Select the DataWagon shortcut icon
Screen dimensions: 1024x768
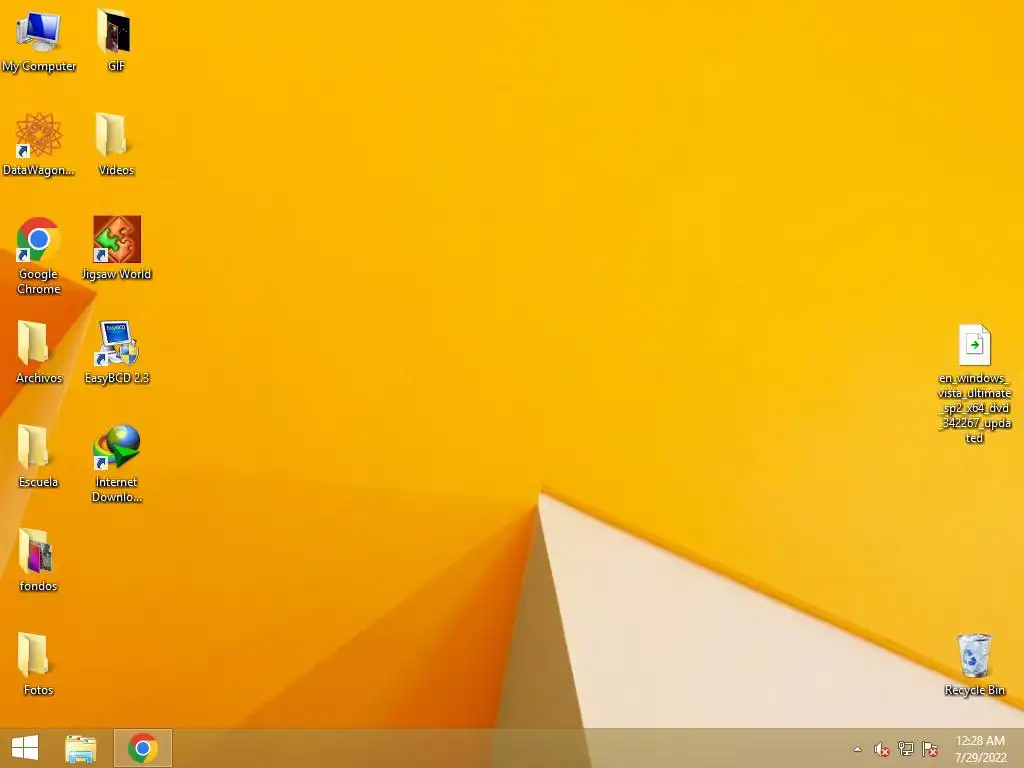[39, 135]
